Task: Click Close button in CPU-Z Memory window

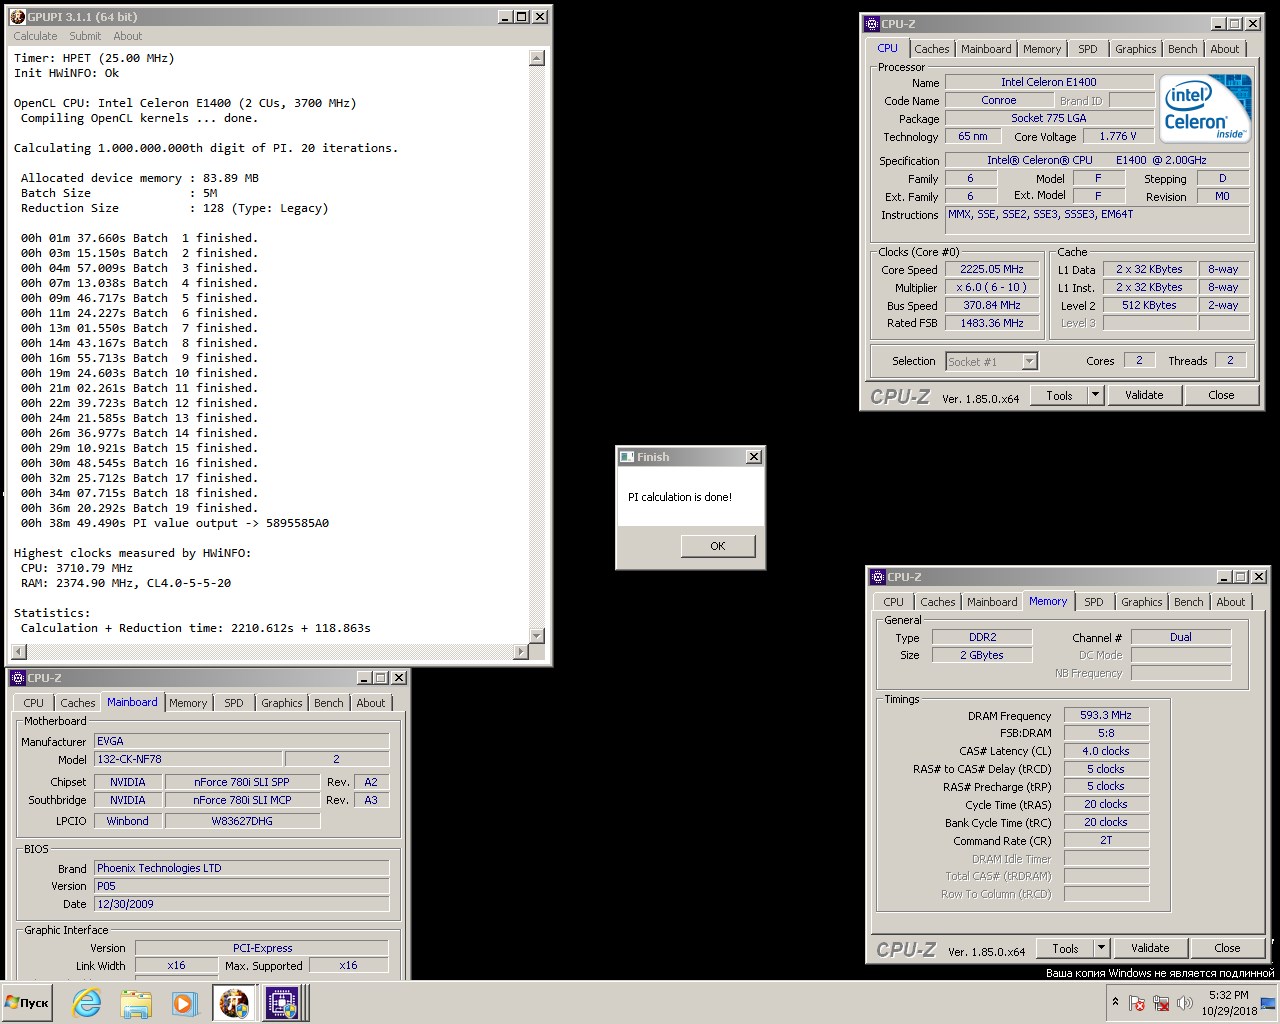Action: point(1227,948)
